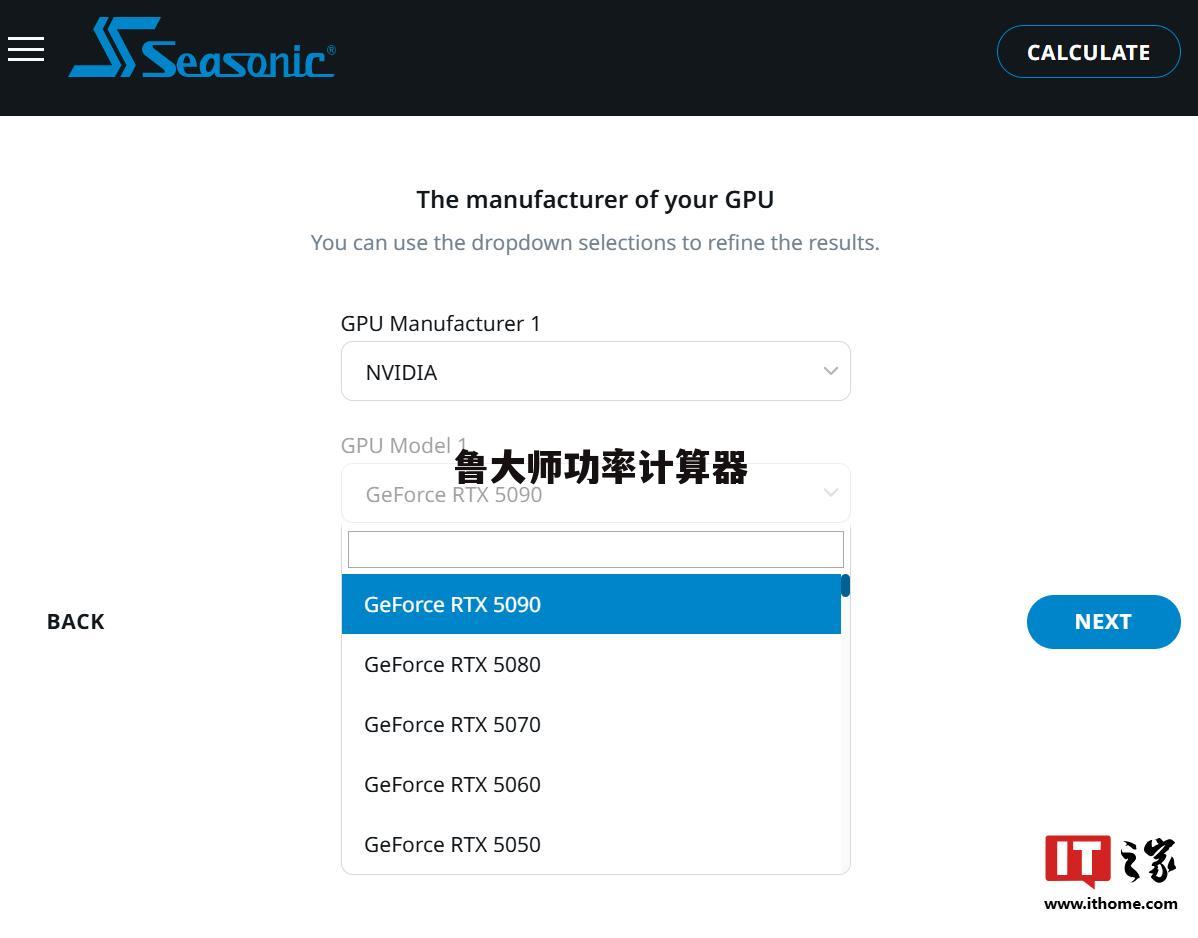Choose GeForce RTX 5070 from list

pos(591,724)
